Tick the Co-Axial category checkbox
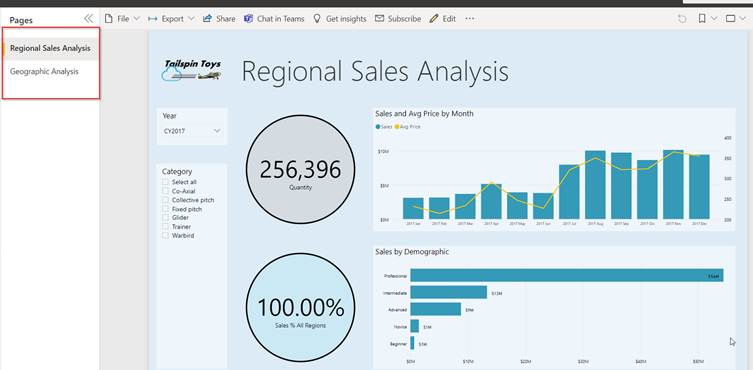753x370 pixels. point(165,191)
